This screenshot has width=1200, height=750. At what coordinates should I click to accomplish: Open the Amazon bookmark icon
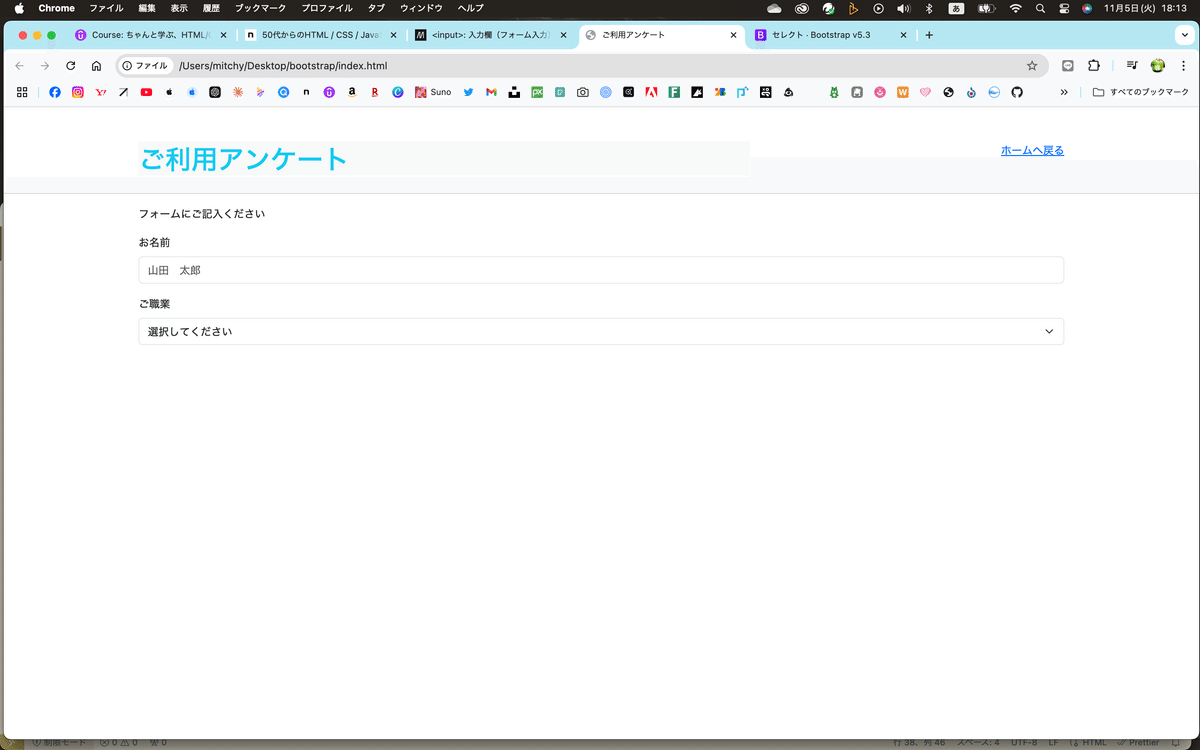[x=351, y=91]
